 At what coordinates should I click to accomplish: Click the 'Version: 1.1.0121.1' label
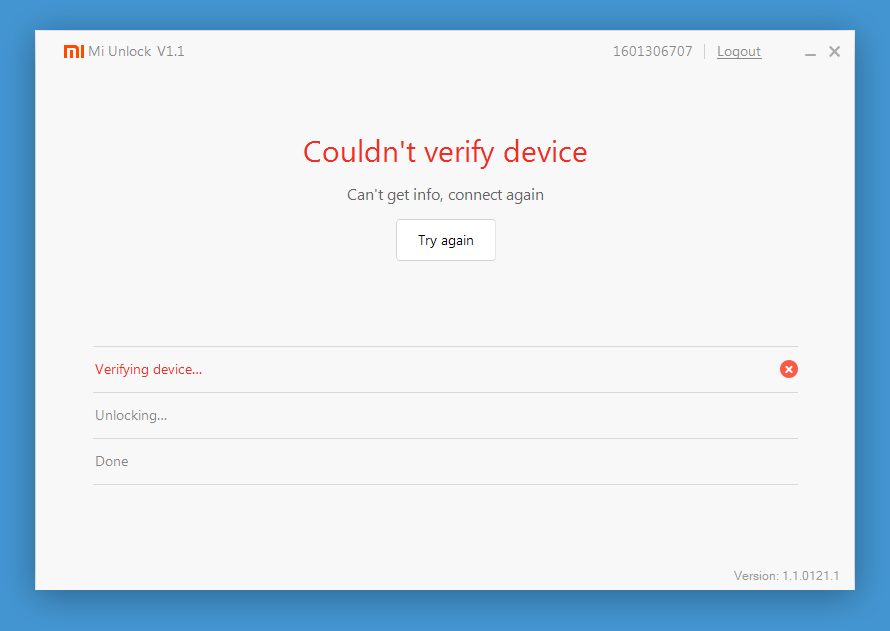tap(786, 575)
